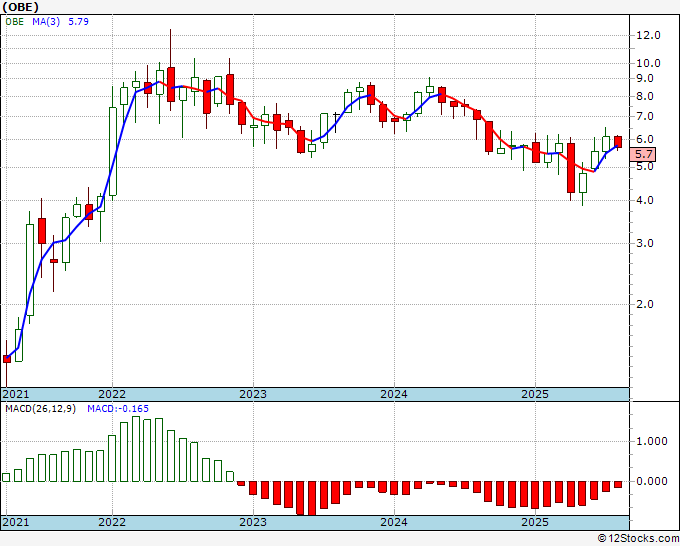Viewport: 680px width, 546px height.
Task: Click the 2.0 price axis label
Action: (645, 304)
